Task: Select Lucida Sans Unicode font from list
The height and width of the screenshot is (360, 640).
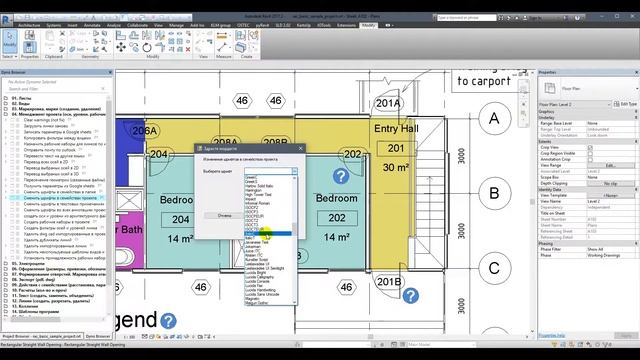Action: tap(262, 294)
